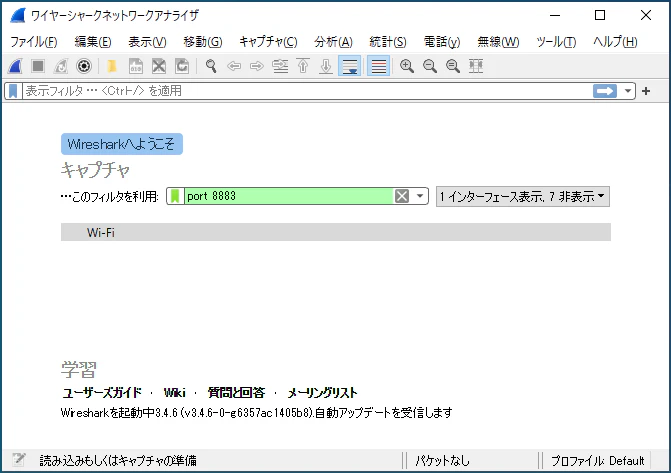Click the zoom in magnifier icon
The image size is (671, 473).
click(x=407, y=66)
